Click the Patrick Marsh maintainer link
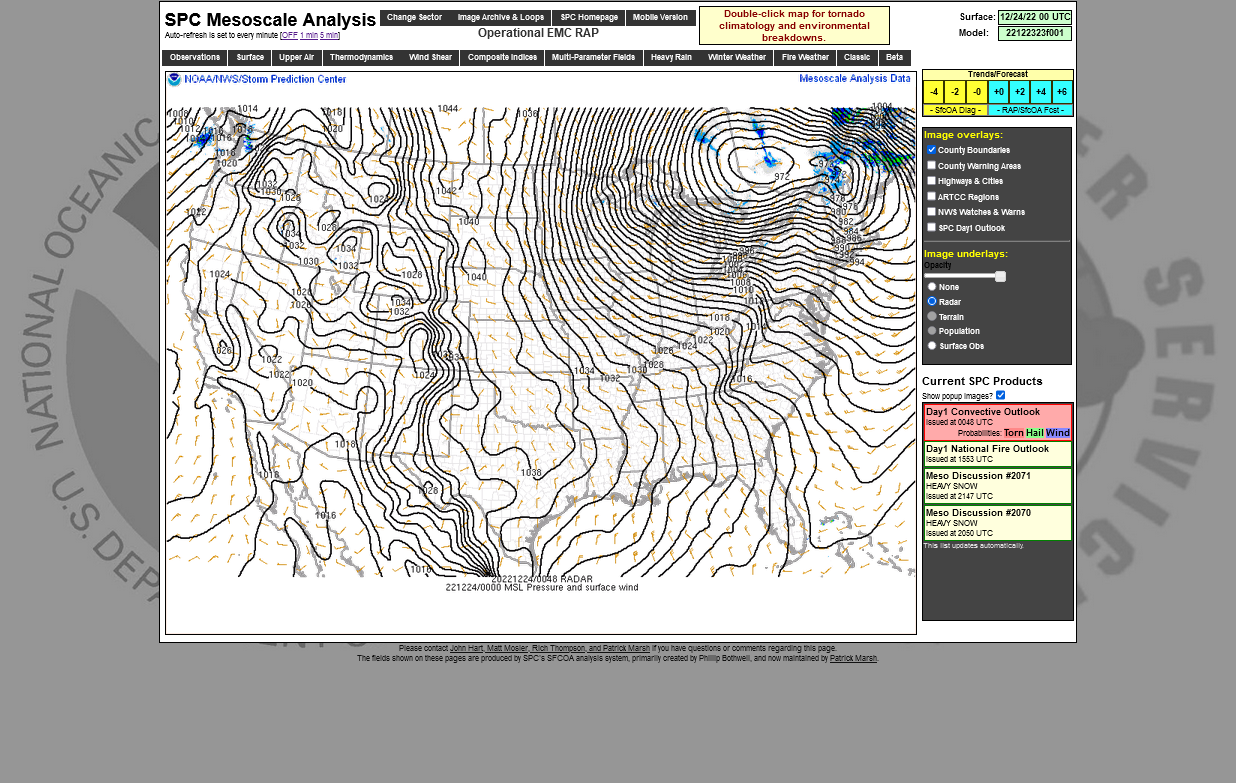The height and width of the screenshot is (783, 1236). tap(853, 658)
